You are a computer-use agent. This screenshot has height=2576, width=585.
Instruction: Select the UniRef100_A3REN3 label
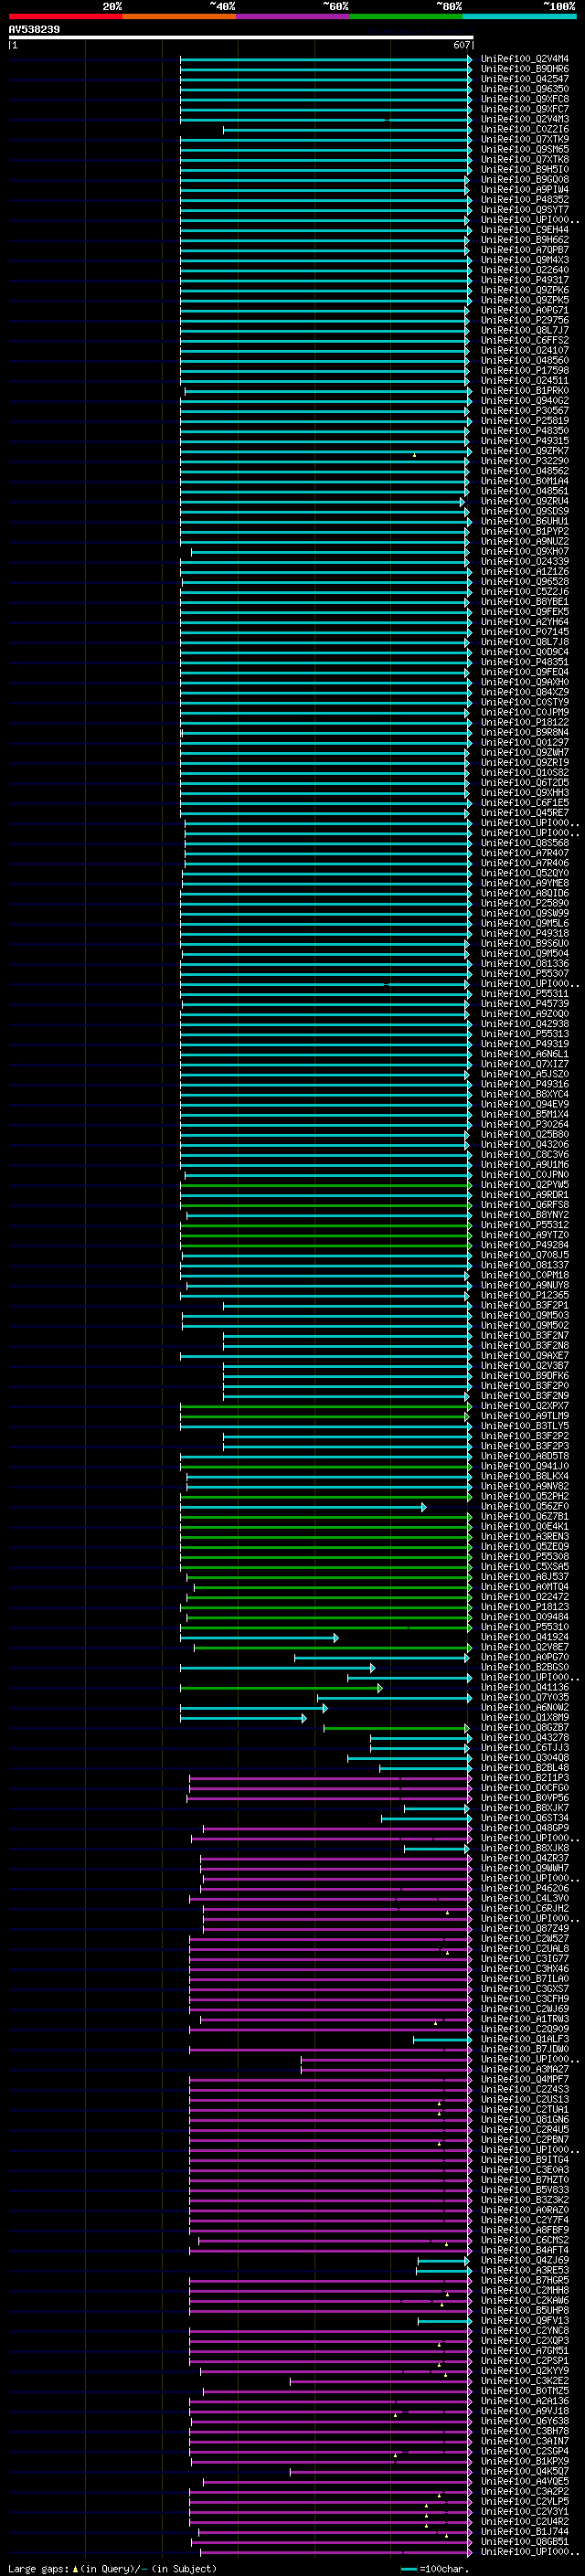525,1537
